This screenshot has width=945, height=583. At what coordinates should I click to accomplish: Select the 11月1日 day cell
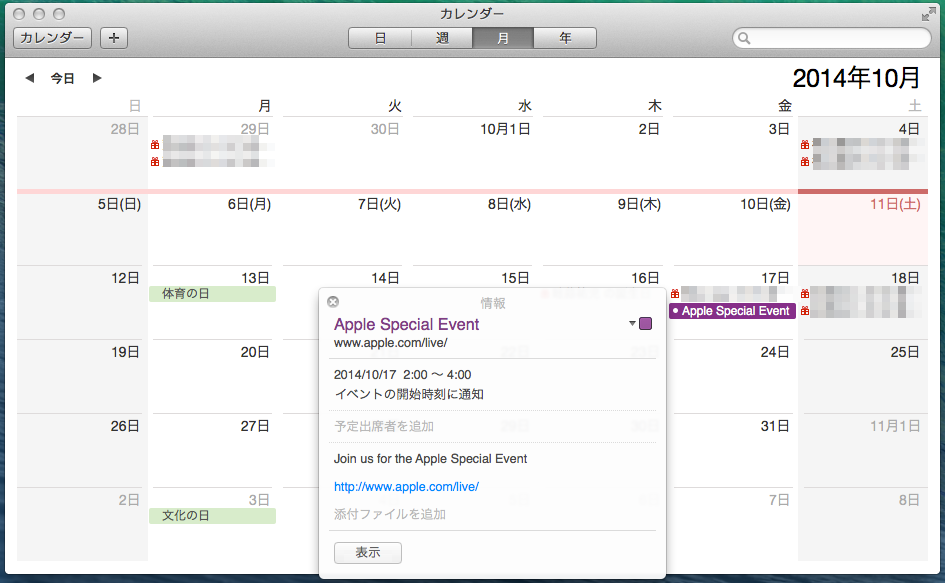coord(862,450)
